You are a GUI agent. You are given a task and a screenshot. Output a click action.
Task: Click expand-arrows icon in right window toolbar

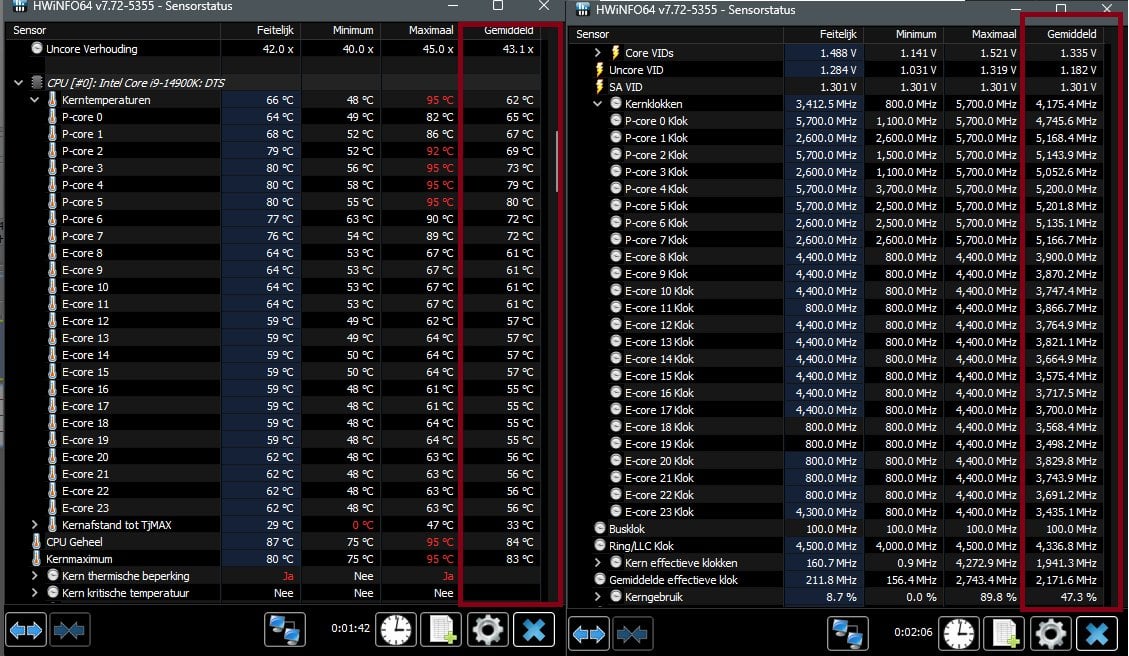(x=589, y=634)
